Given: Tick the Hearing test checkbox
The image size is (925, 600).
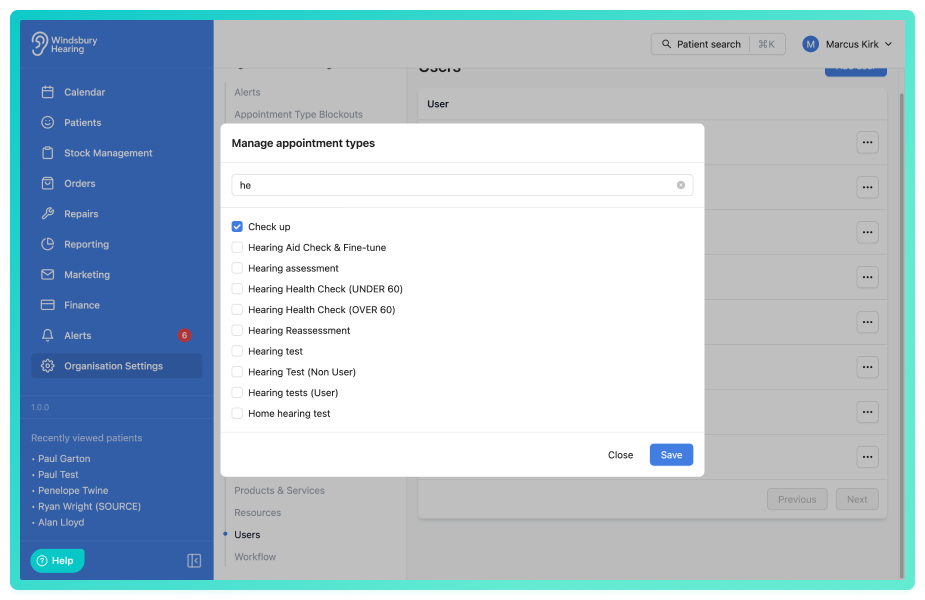Looking at the screenshot, I should click(237, 351).
